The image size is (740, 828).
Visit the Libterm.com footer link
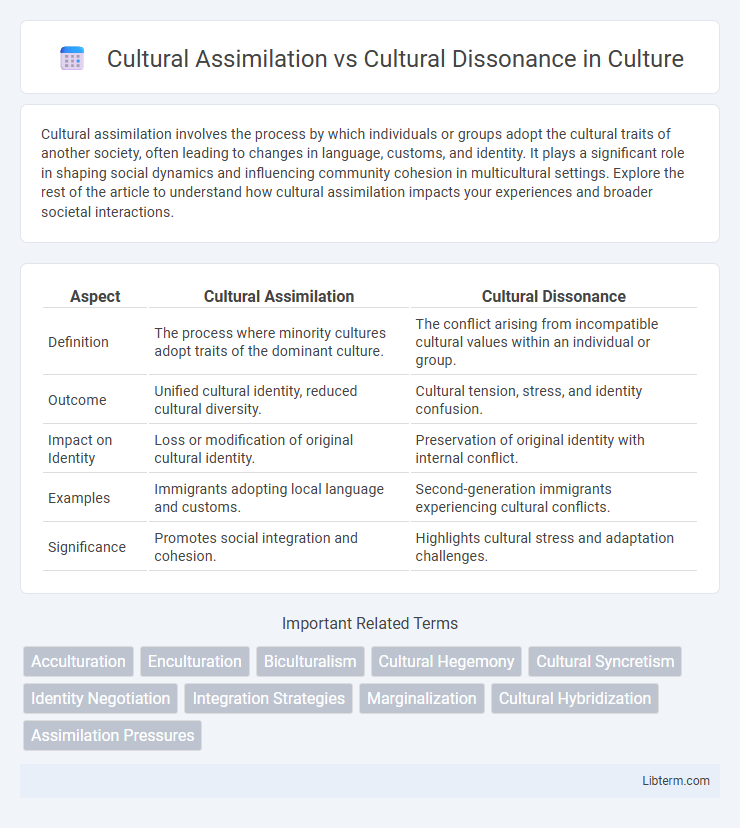click(676, 780)
